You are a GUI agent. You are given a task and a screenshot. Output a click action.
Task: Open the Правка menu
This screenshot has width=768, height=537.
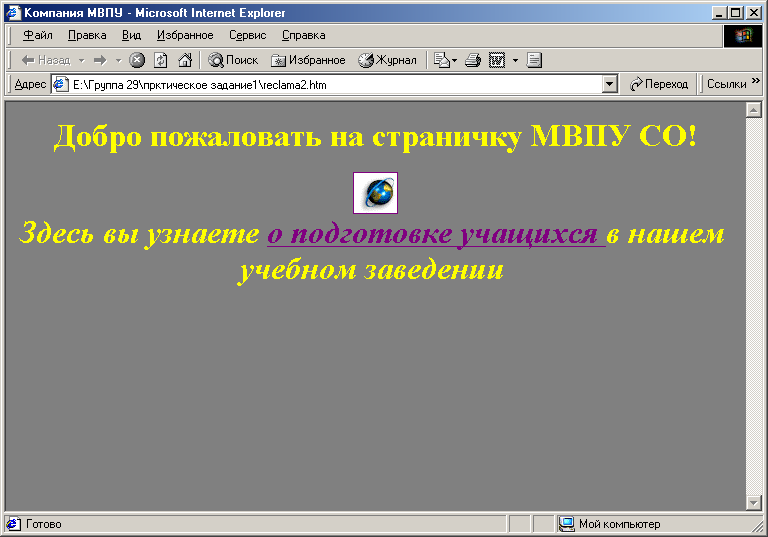[87, 35]
